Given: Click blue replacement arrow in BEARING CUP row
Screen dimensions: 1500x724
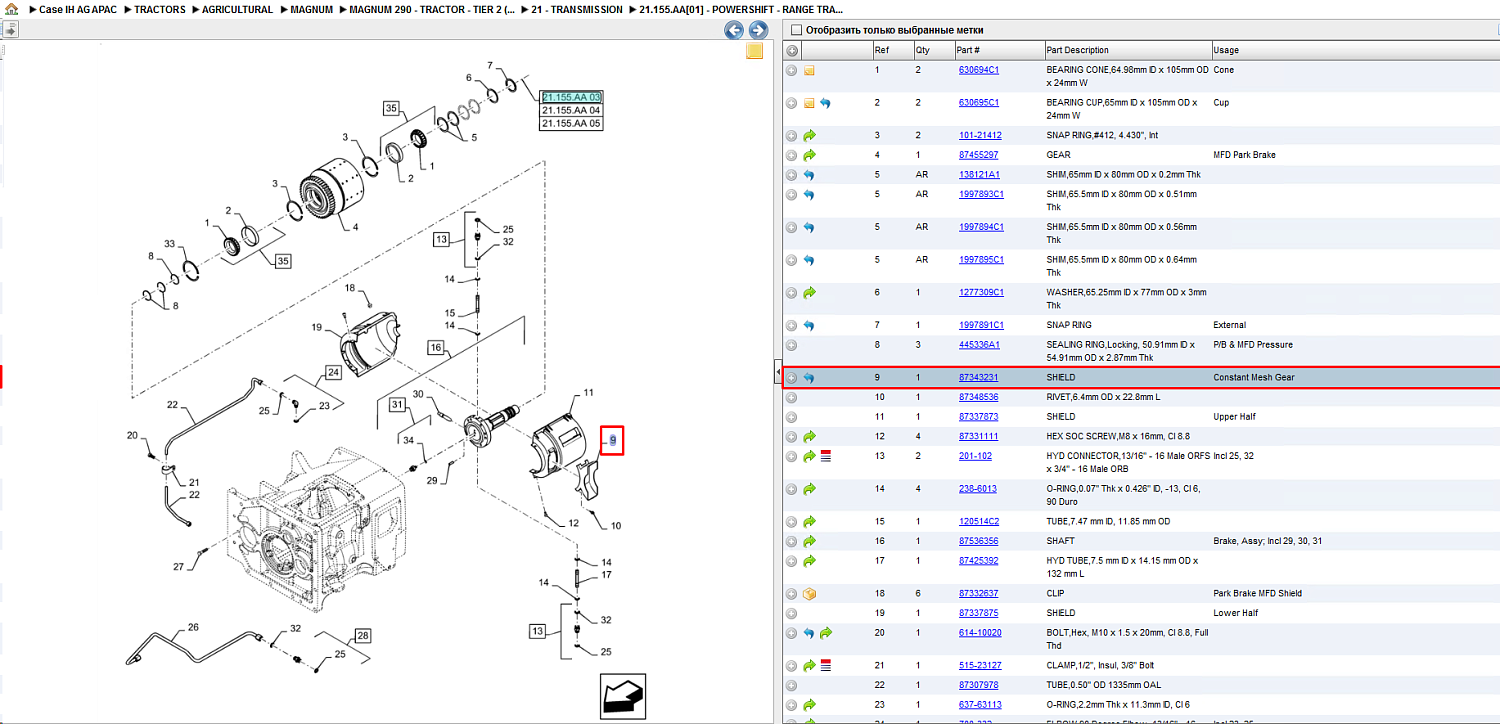Looking at the screenshot, I should [x=826, y=103].
